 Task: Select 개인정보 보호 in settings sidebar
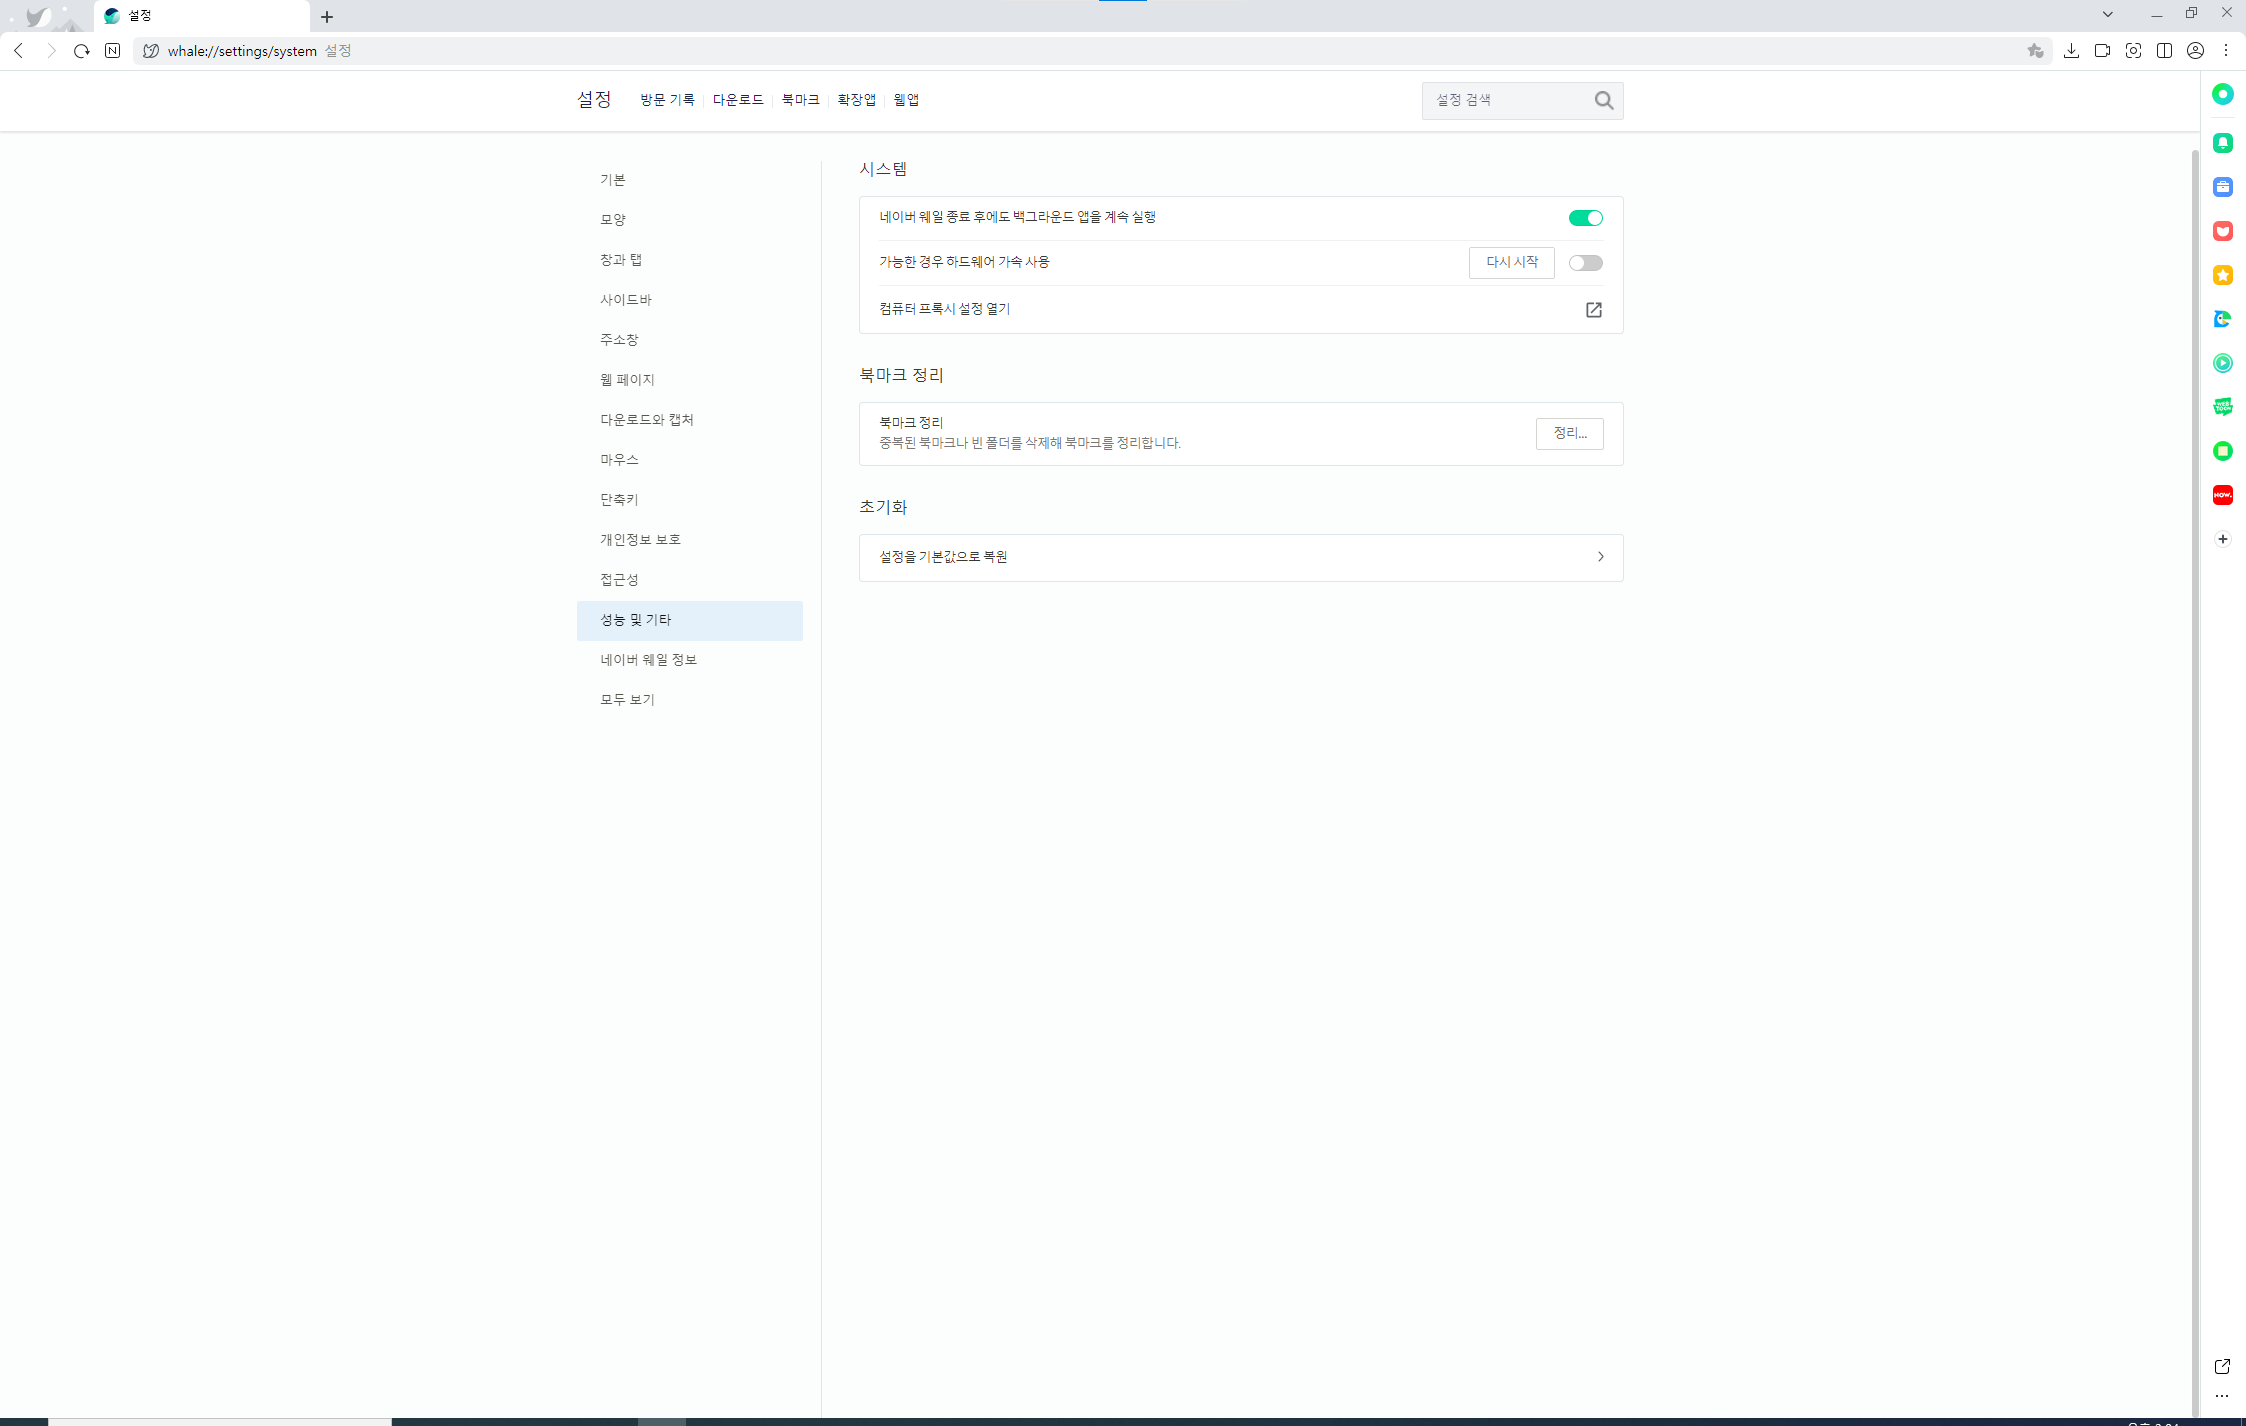coord(640,540)
